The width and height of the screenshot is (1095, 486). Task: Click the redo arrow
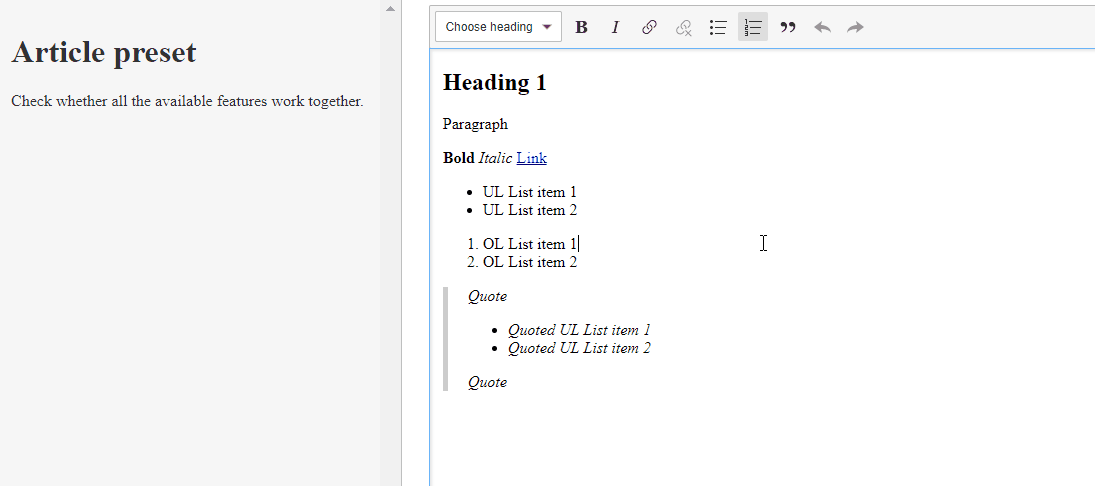tap(855, 27)
